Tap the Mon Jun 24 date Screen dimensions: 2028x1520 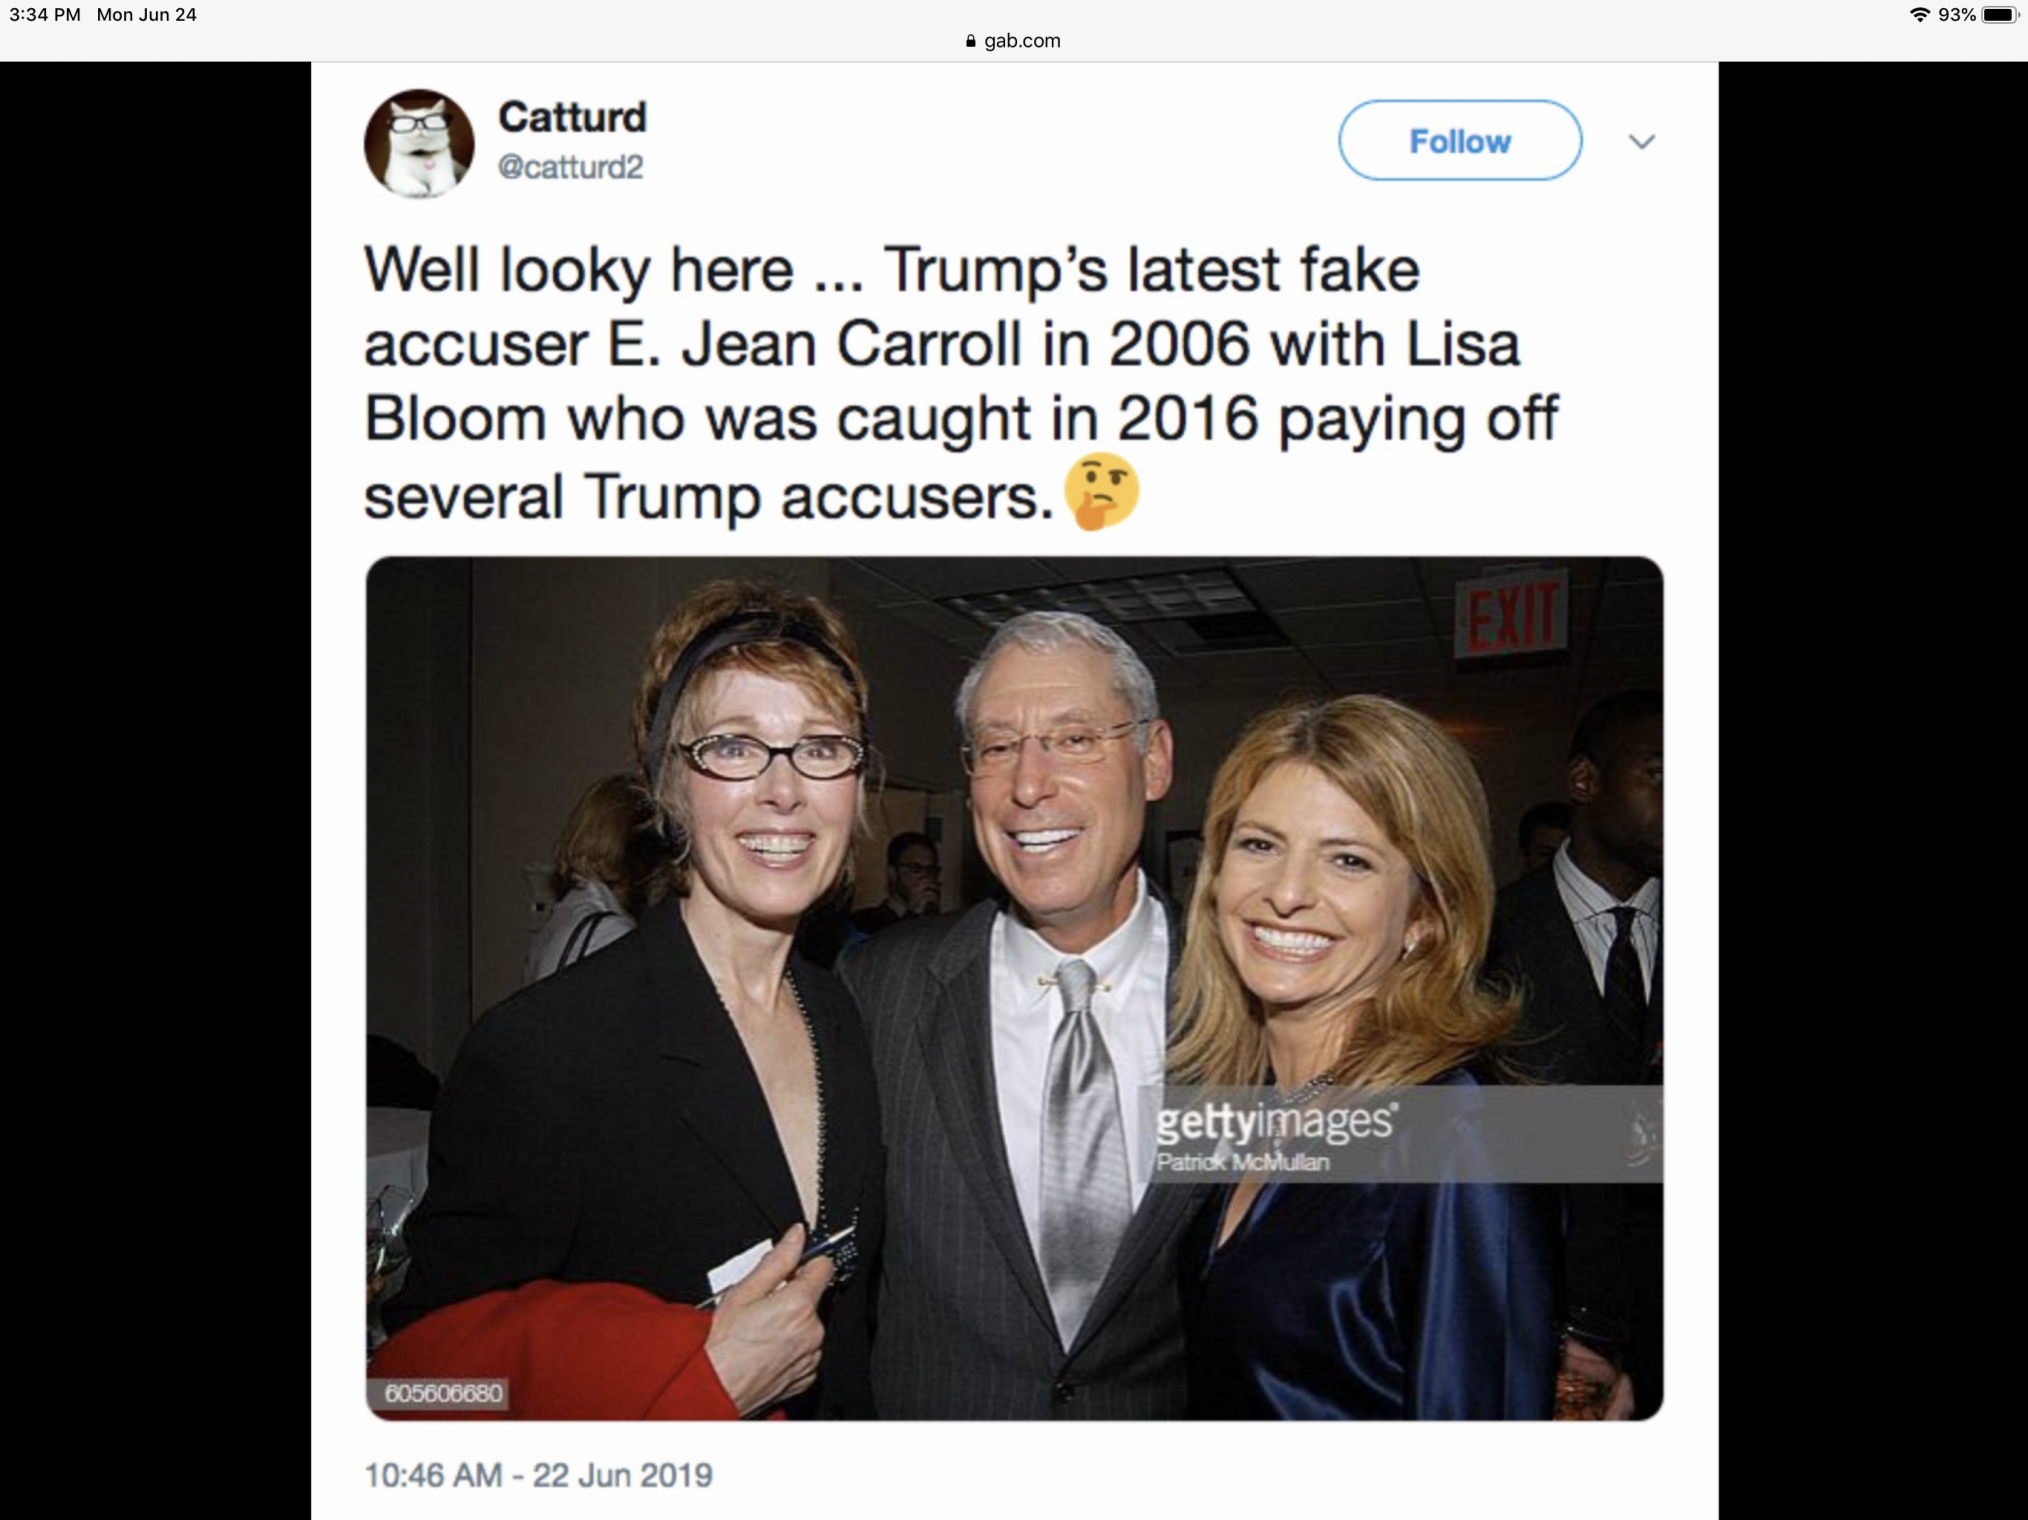click(146, 15)
